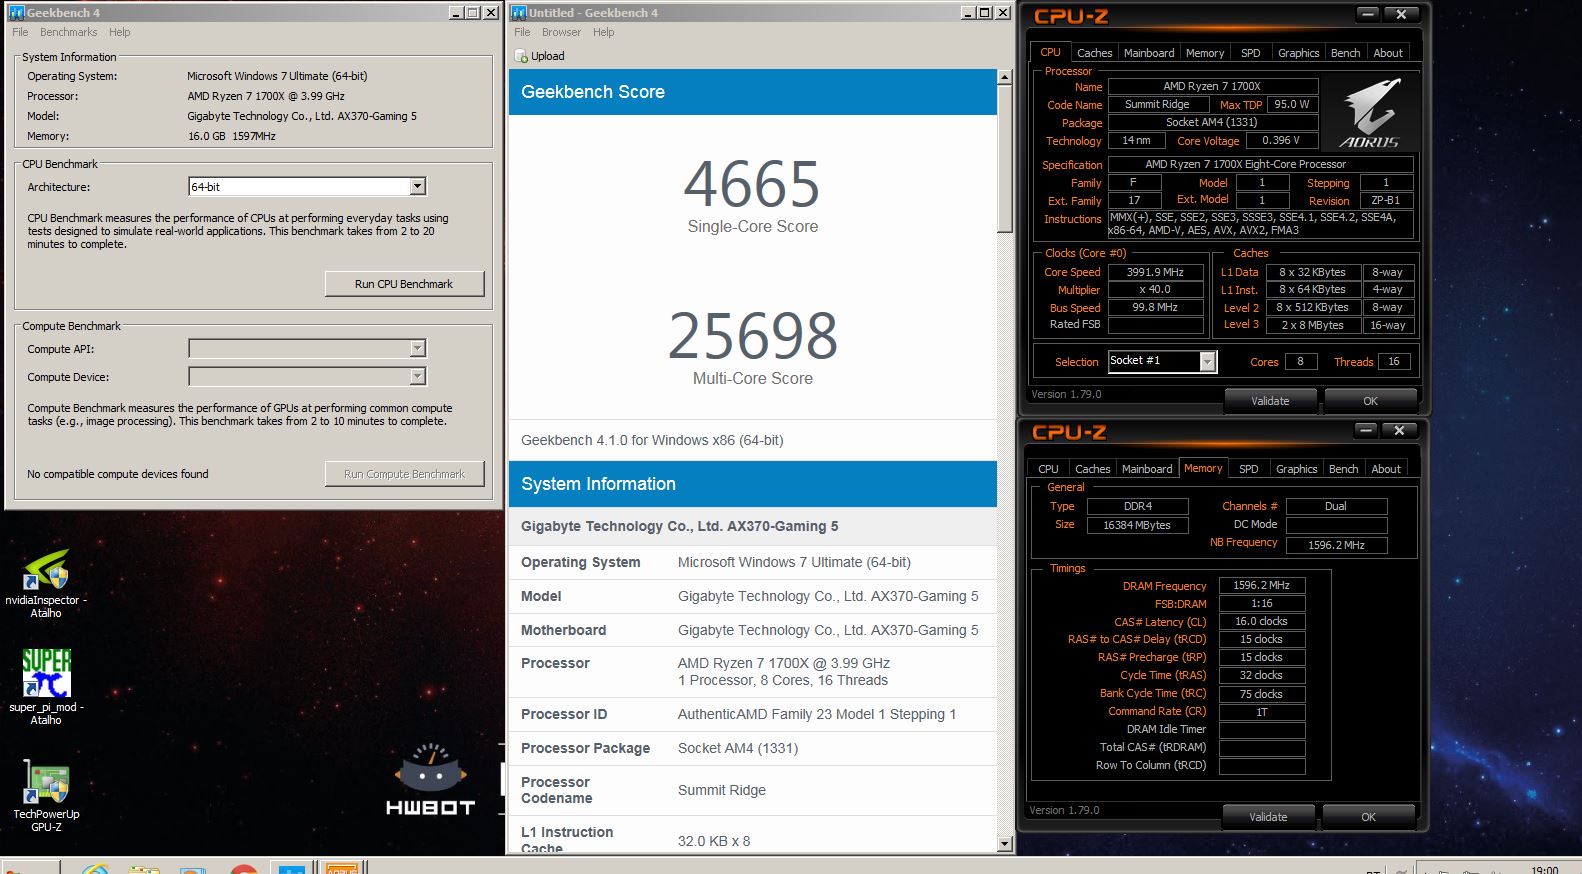Switch to Graphics tab in upper CPU-Z window

[1298, 53]
